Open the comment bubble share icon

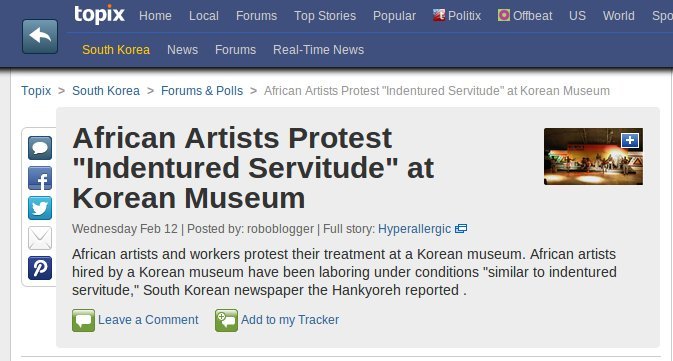(x=40, y=148)
